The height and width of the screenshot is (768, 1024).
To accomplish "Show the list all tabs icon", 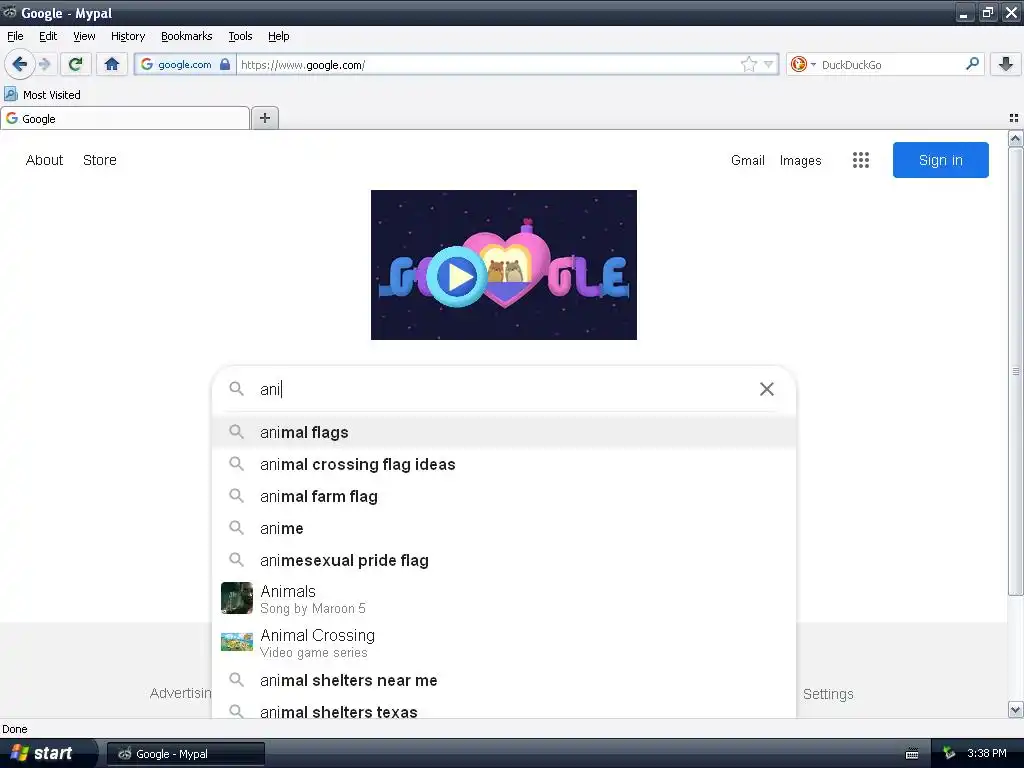I will 1014,118.
